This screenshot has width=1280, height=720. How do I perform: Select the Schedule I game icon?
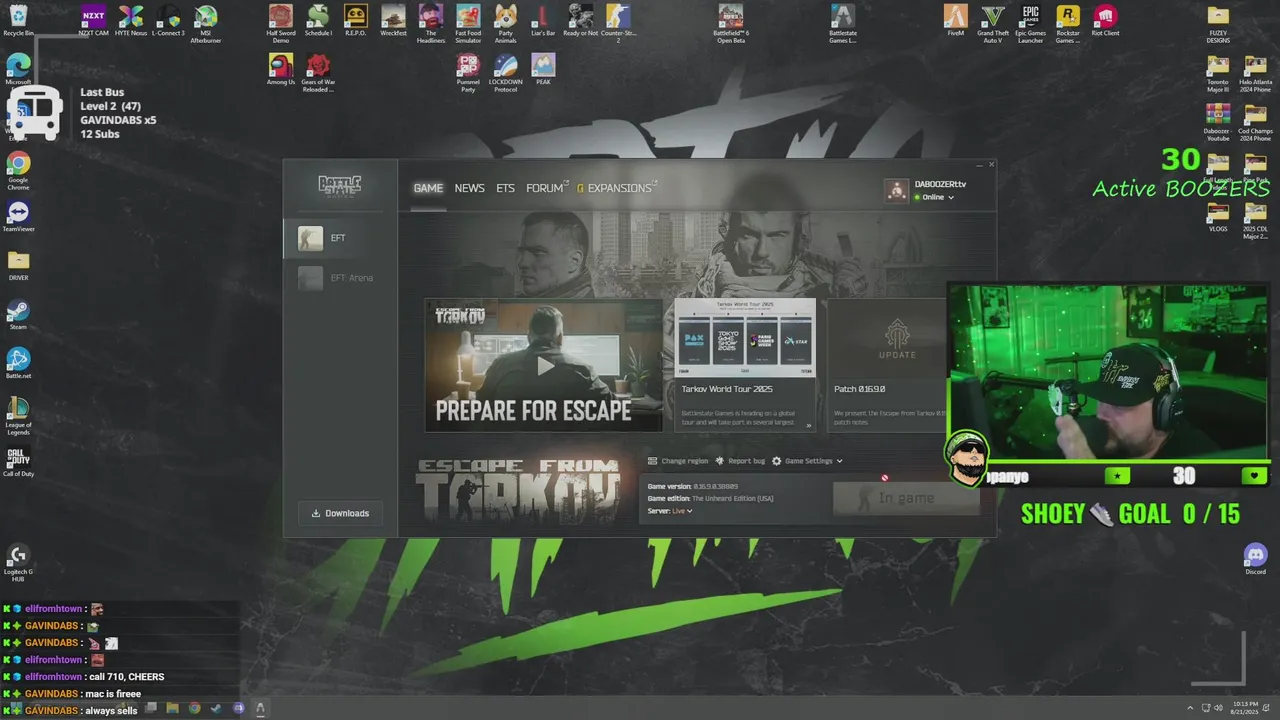[x=318, y=21]
